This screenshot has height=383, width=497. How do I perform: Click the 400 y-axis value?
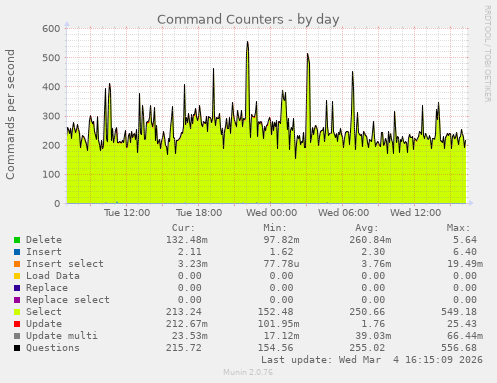(x=51, y=87)
